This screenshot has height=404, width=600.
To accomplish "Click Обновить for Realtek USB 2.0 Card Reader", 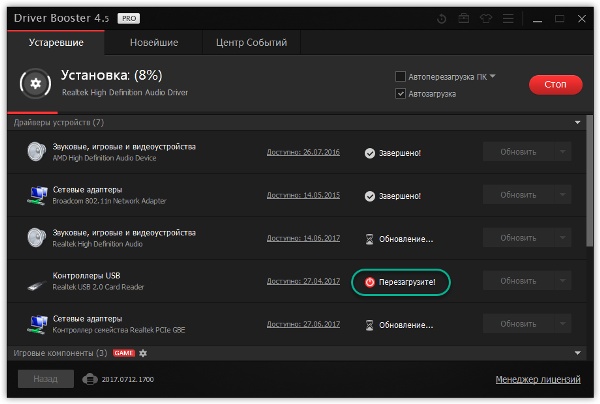I will tap(518, 281).
